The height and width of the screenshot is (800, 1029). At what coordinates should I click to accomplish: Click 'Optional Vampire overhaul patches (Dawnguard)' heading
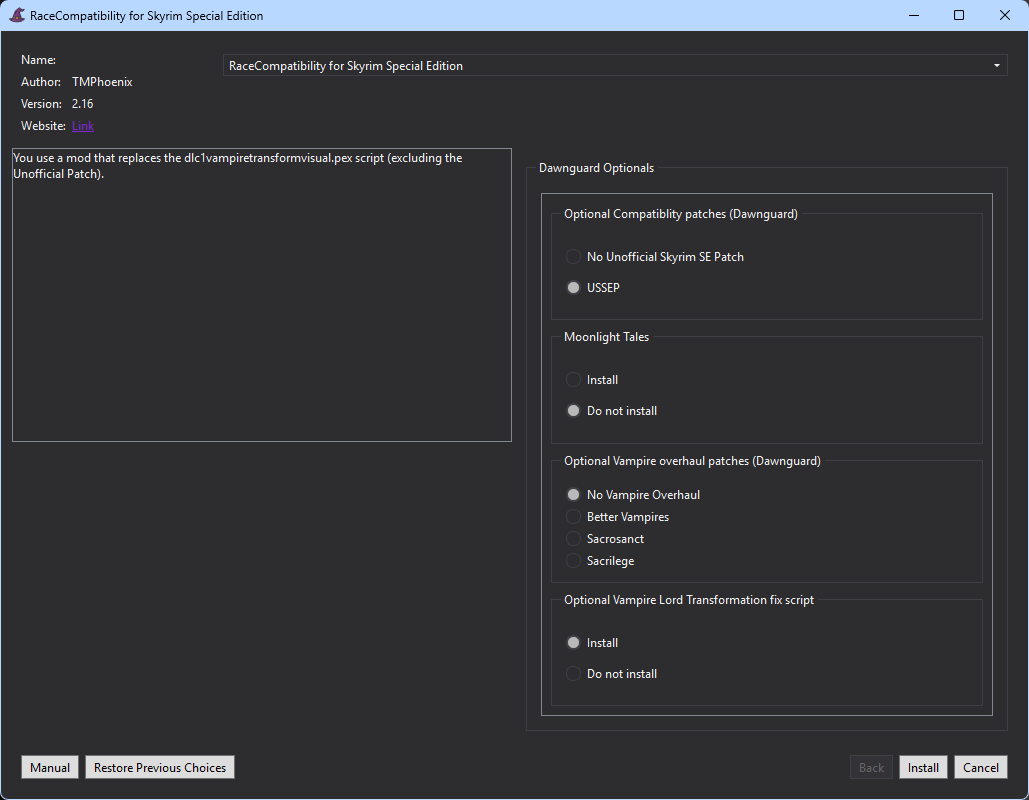click(692, 461)
